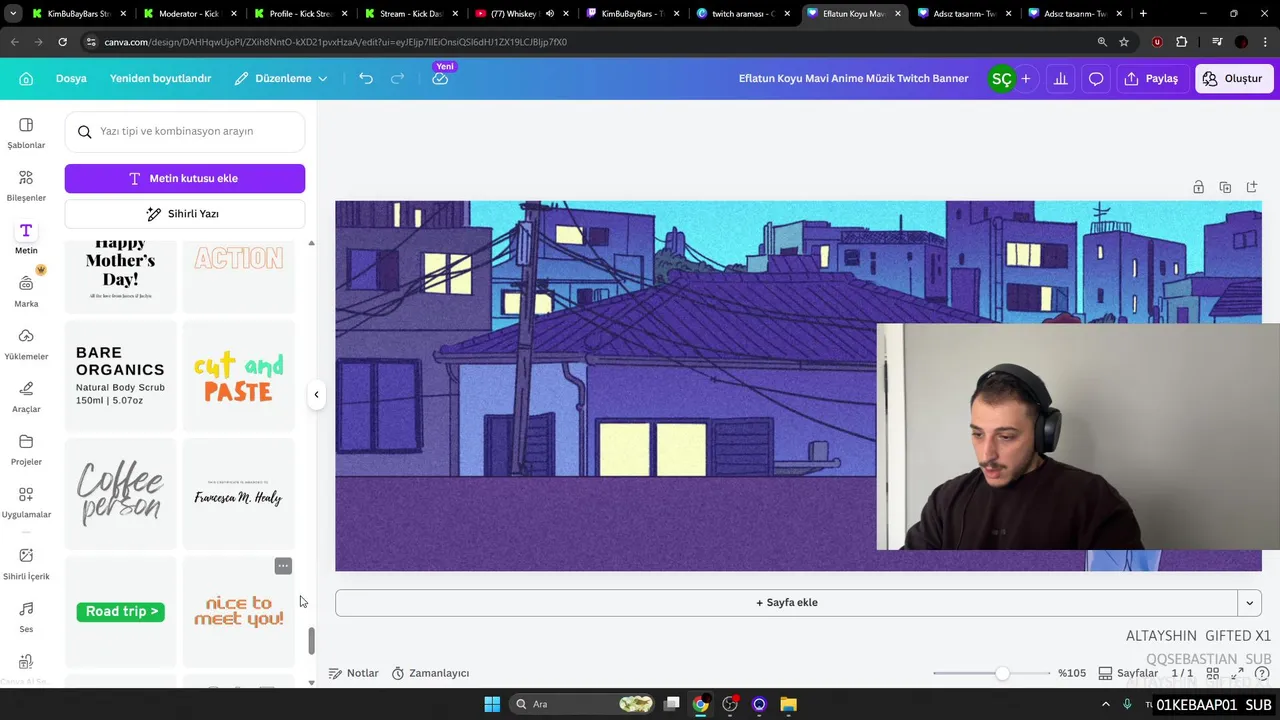Select the Metin sidebar tab
This screenshot has height=720, width=1280.
(x=26, y=238)
